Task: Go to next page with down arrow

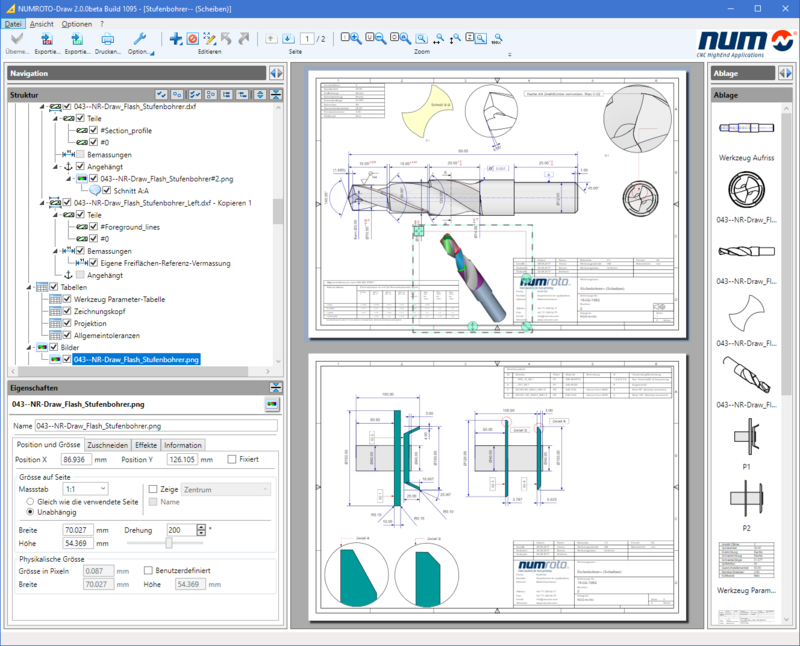Action: [289, 38]
